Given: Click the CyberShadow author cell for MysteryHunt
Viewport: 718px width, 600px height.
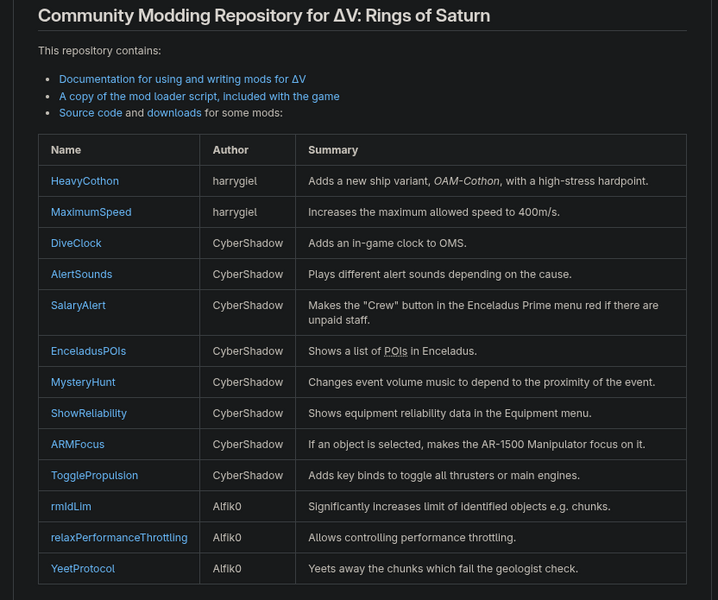Looking at the screenshot, I should pyautogui.click(x=248, y=382).
